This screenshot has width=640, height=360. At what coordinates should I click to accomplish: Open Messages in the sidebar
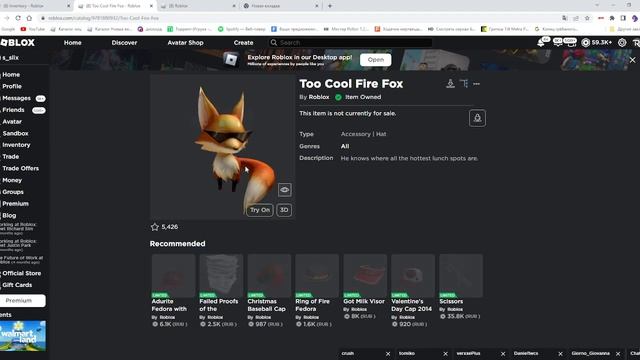[16, 98]
